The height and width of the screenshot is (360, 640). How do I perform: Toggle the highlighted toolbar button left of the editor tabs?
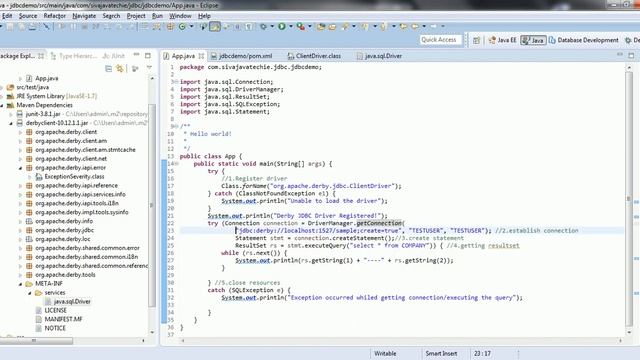pyautogui.click(x=215, y=27)
